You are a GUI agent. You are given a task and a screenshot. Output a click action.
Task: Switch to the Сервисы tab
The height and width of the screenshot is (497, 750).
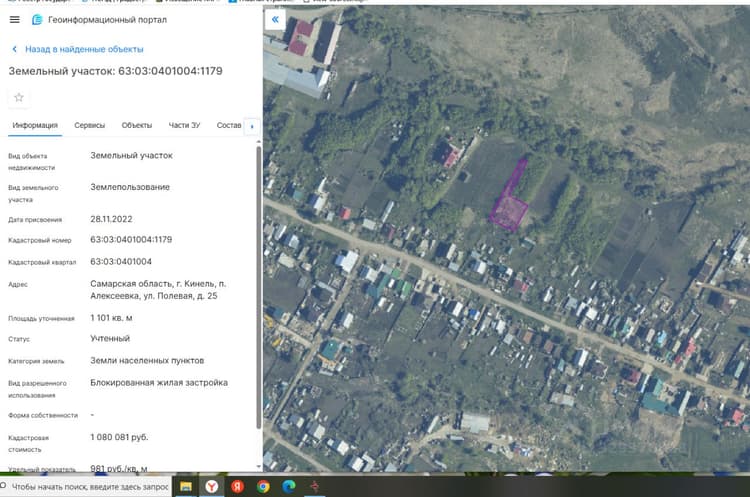click(x=89, y=125)
